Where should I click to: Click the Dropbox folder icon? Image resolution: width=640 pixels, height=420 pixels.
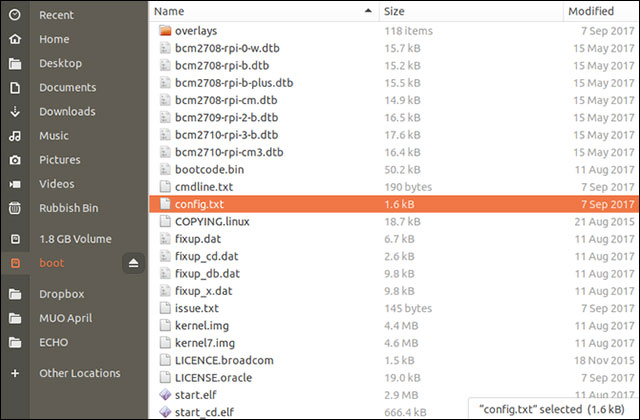point(15,294)
